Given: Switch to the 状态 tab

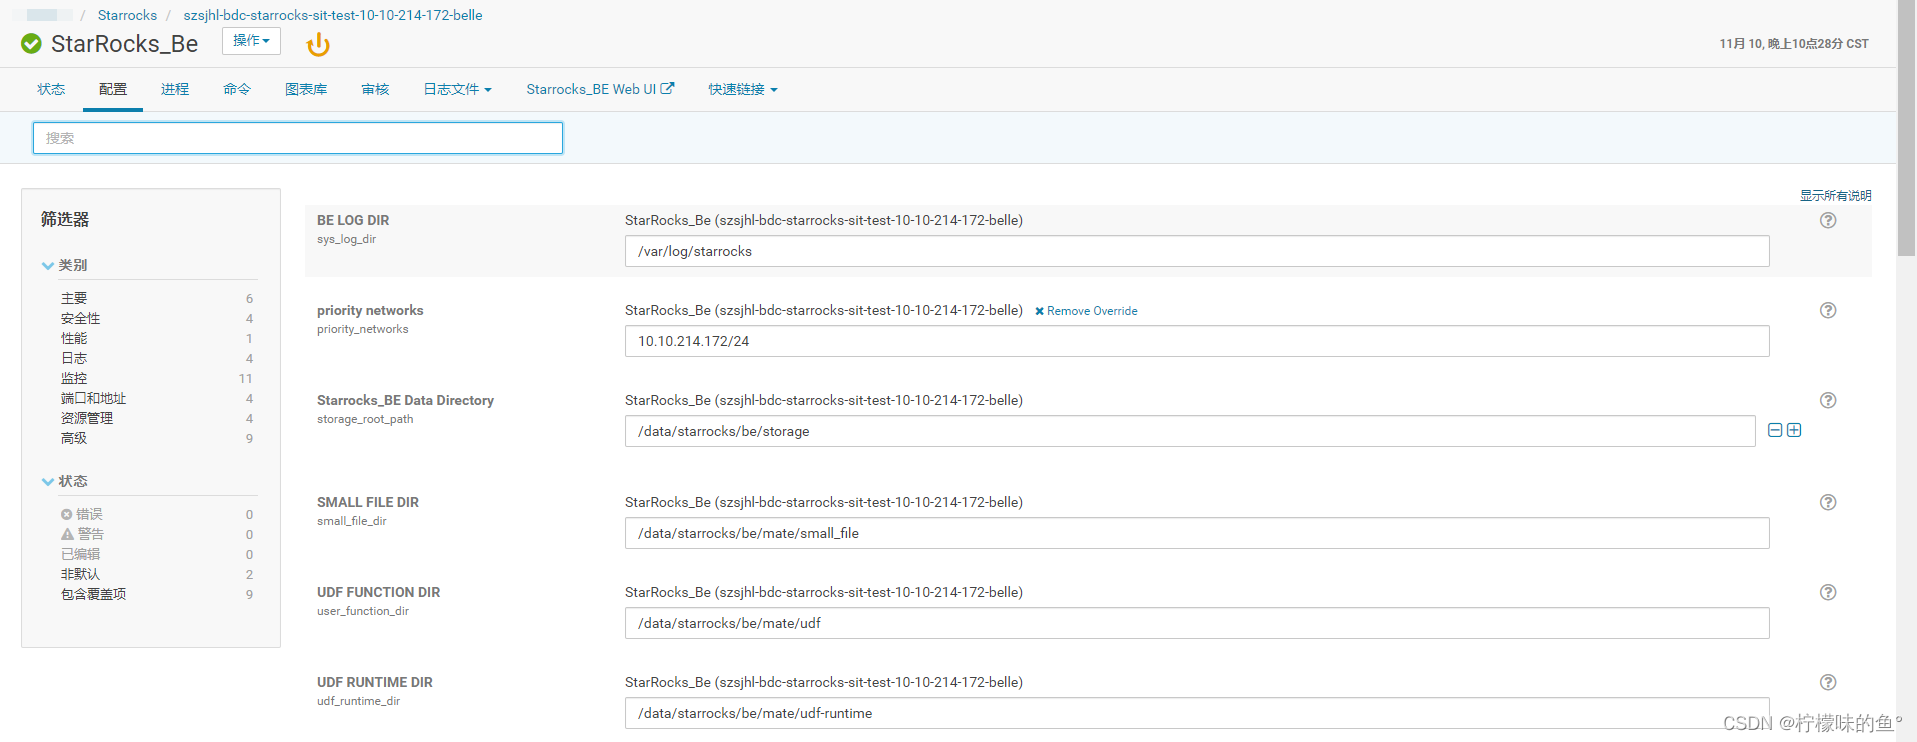Looking at the screenshot, I should click(51, 89).
